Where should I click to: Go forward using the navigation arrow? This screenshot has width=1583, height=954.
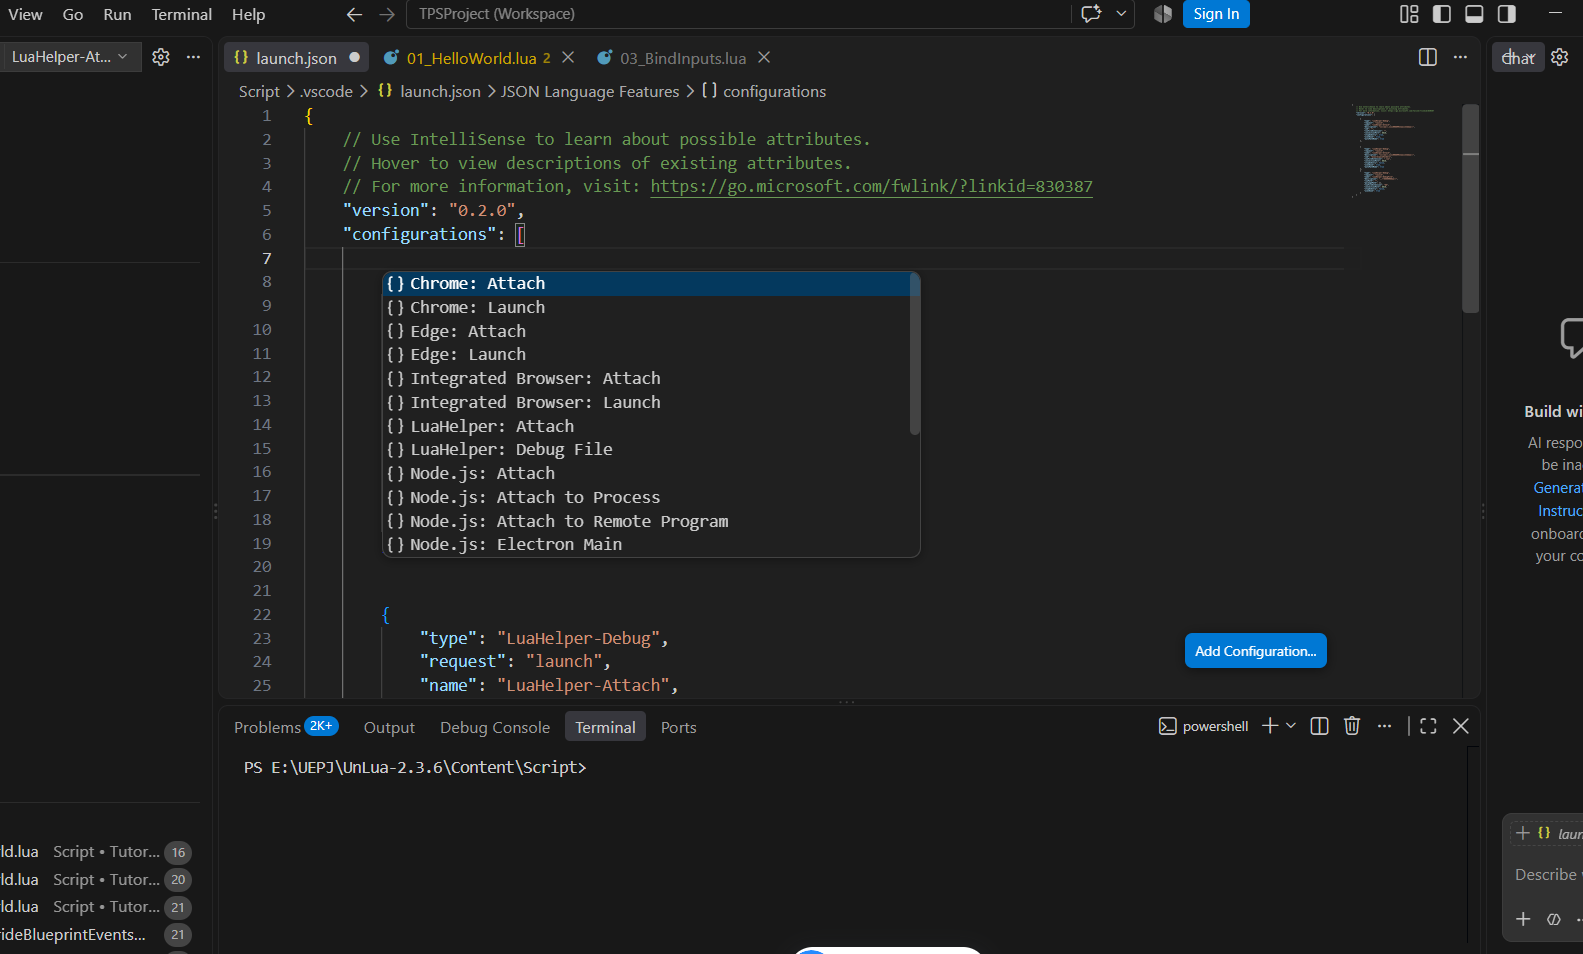pyautogui.click(x=387, y=14)
